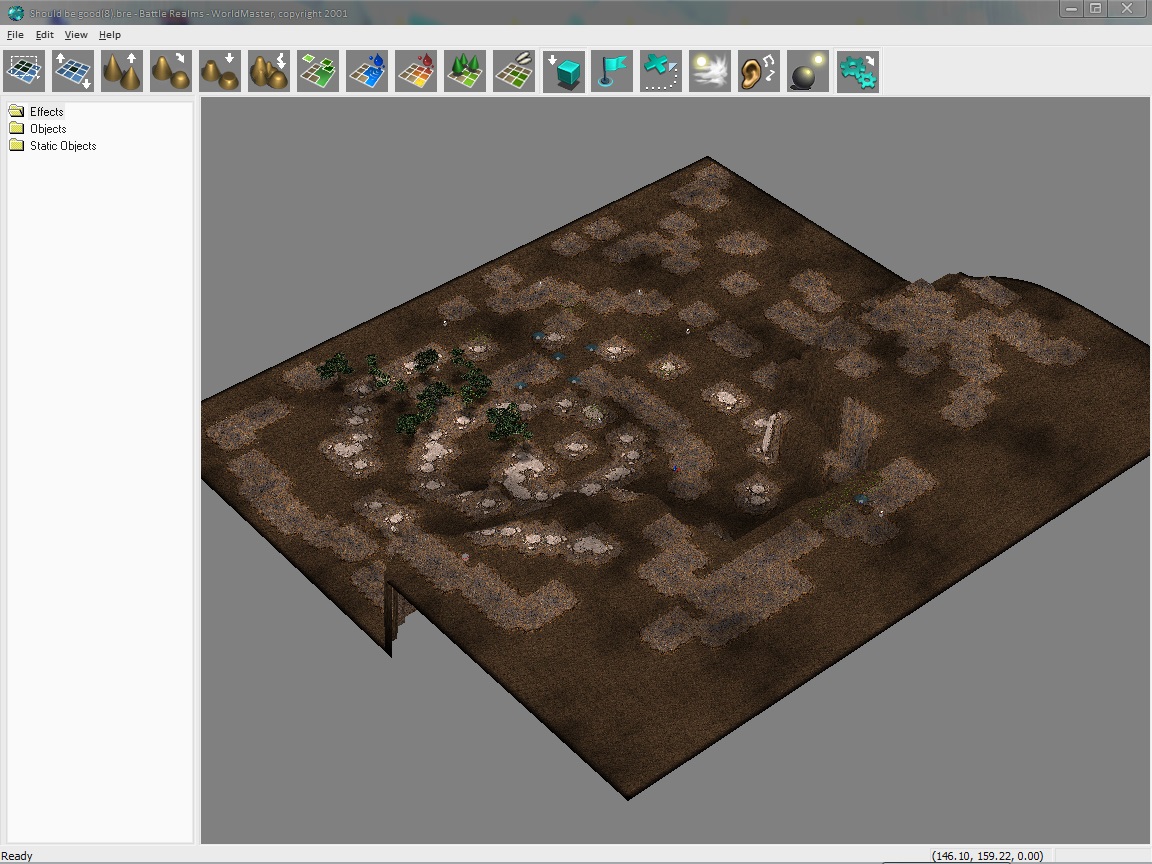Image resolution: width=1152 pixels, height=864 pixels.
Task: Open the wind and sun weather effects tool
Action: (710, 71)
